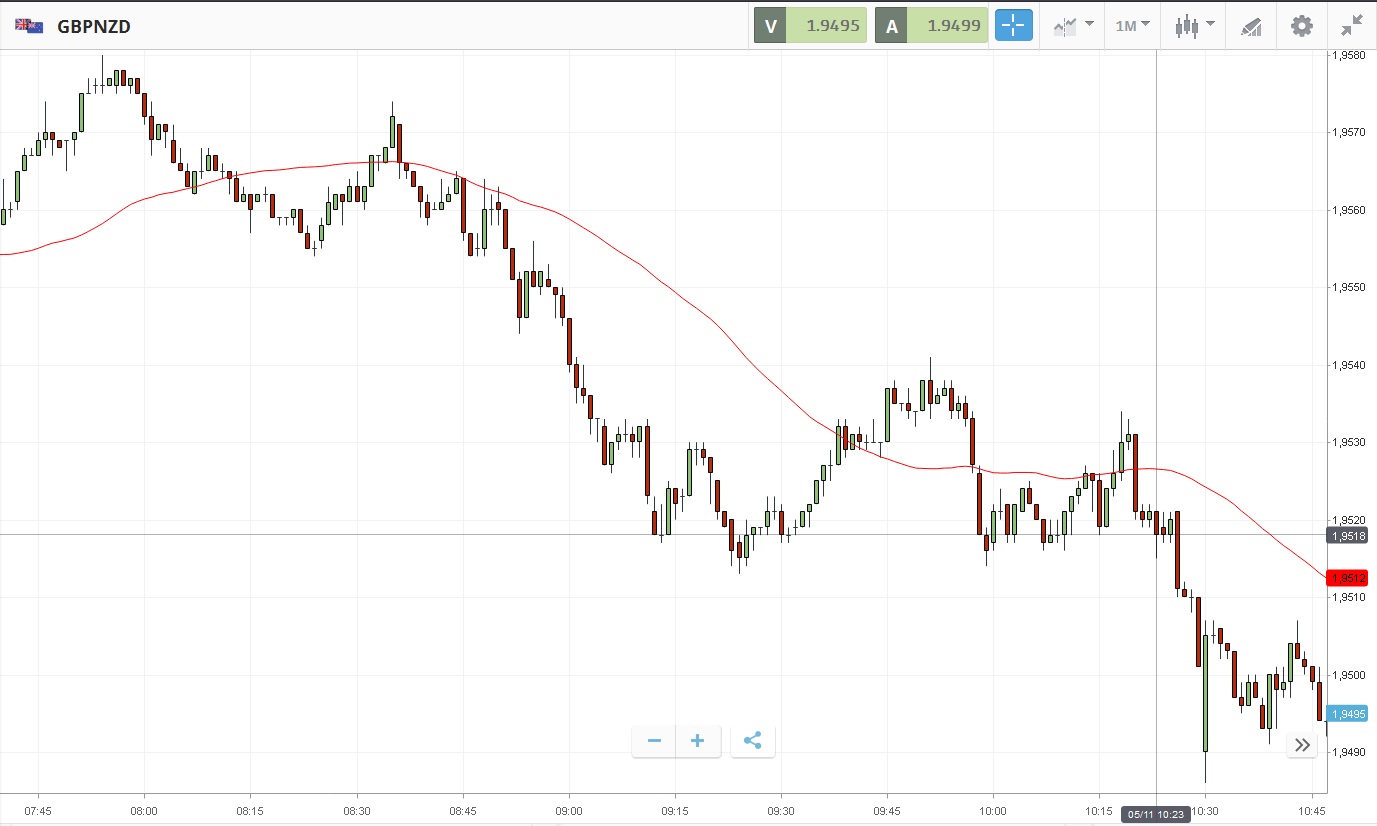Open chart settings gear

click(x=1301, y=26)
